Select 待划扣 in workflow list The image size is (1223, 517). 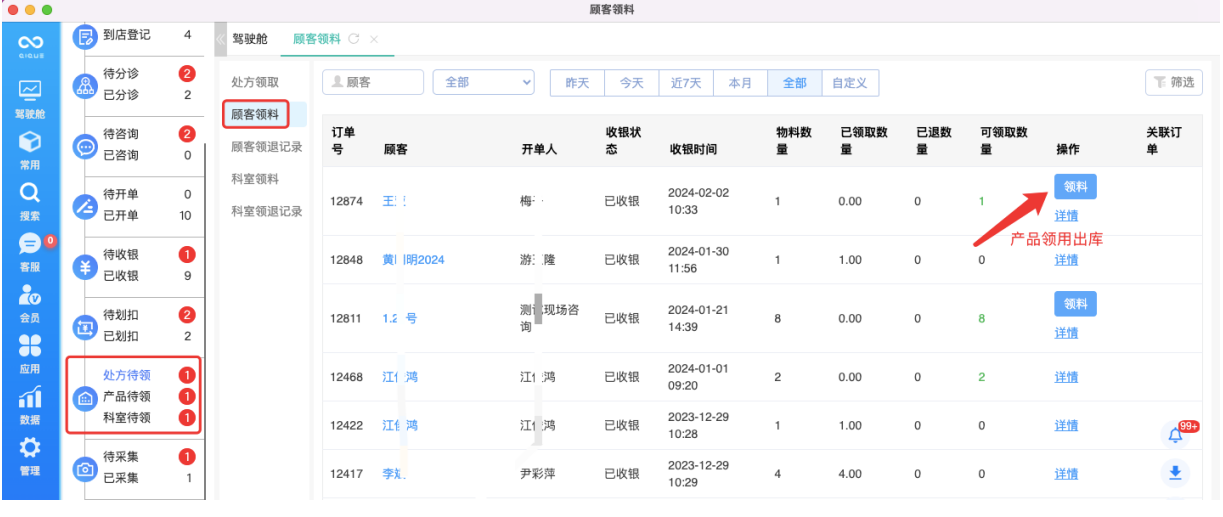(x=121, y=315)
